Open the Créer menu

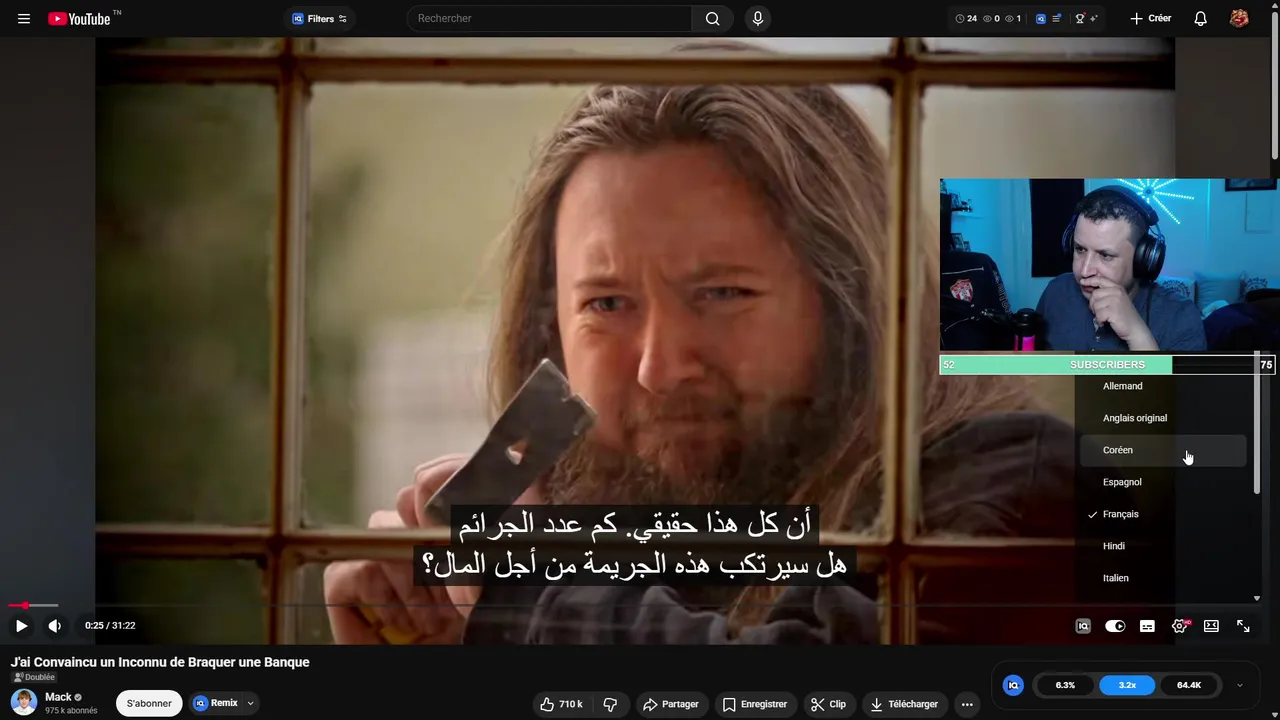click(1150, 19)
